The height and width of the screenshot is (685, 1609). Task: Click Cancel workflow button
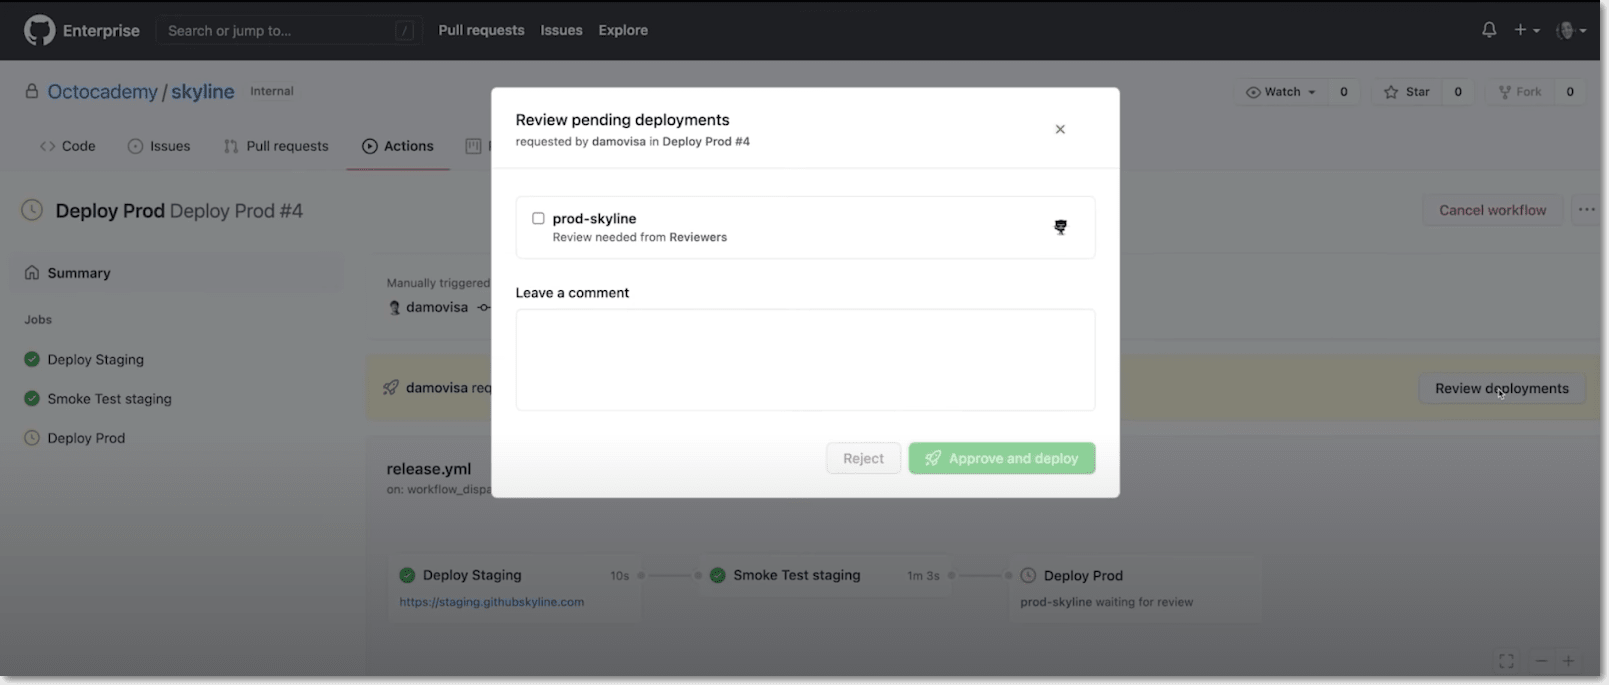pos(1492,210)
